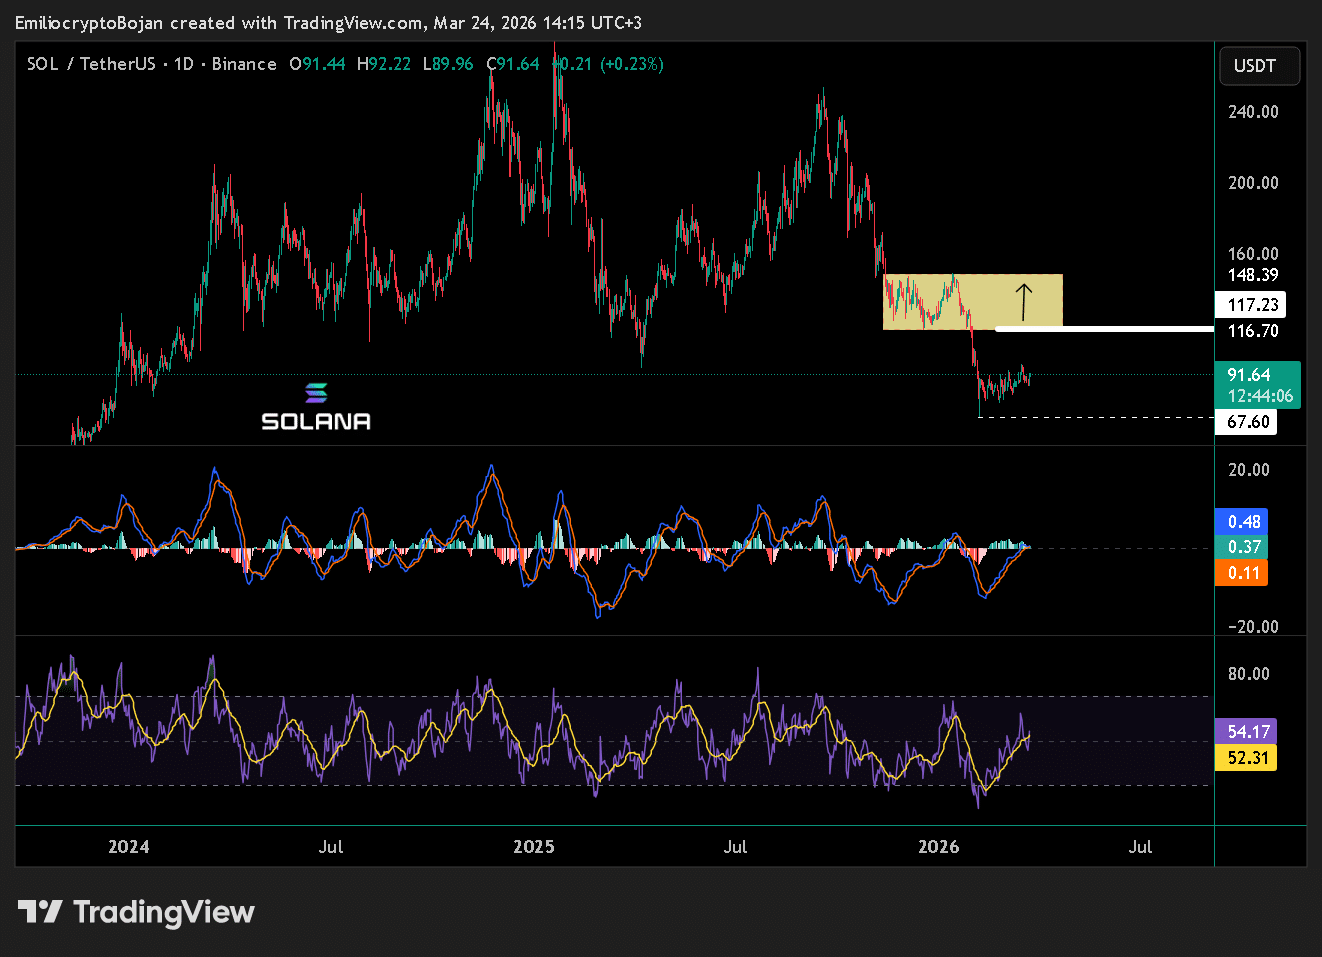Click the Solana logo icon on the chart
This screenshot has height=957, width=1322.
pyautogui.click(x=316, y=392)
